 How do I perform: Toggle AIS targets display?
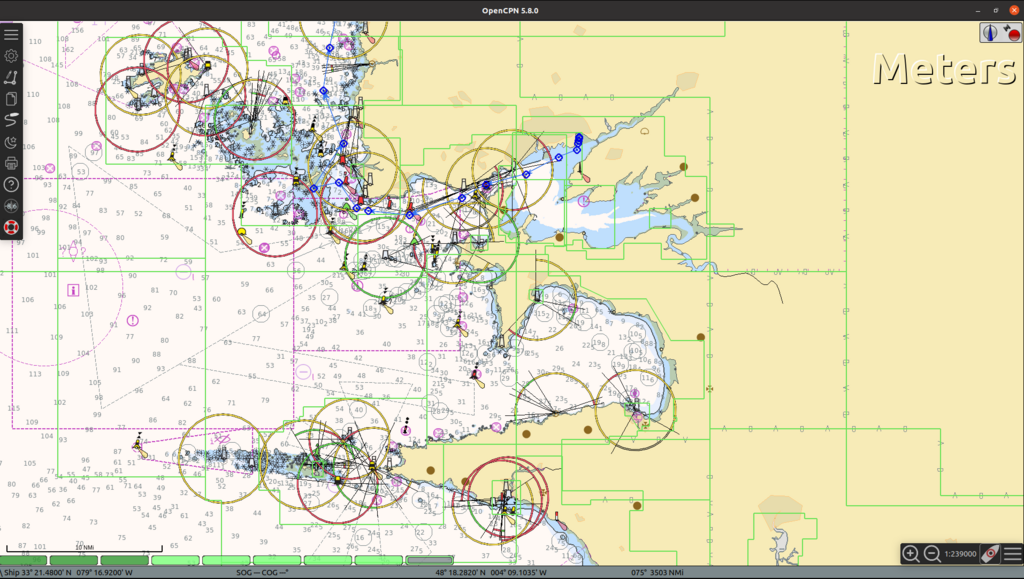pos(11,206)
